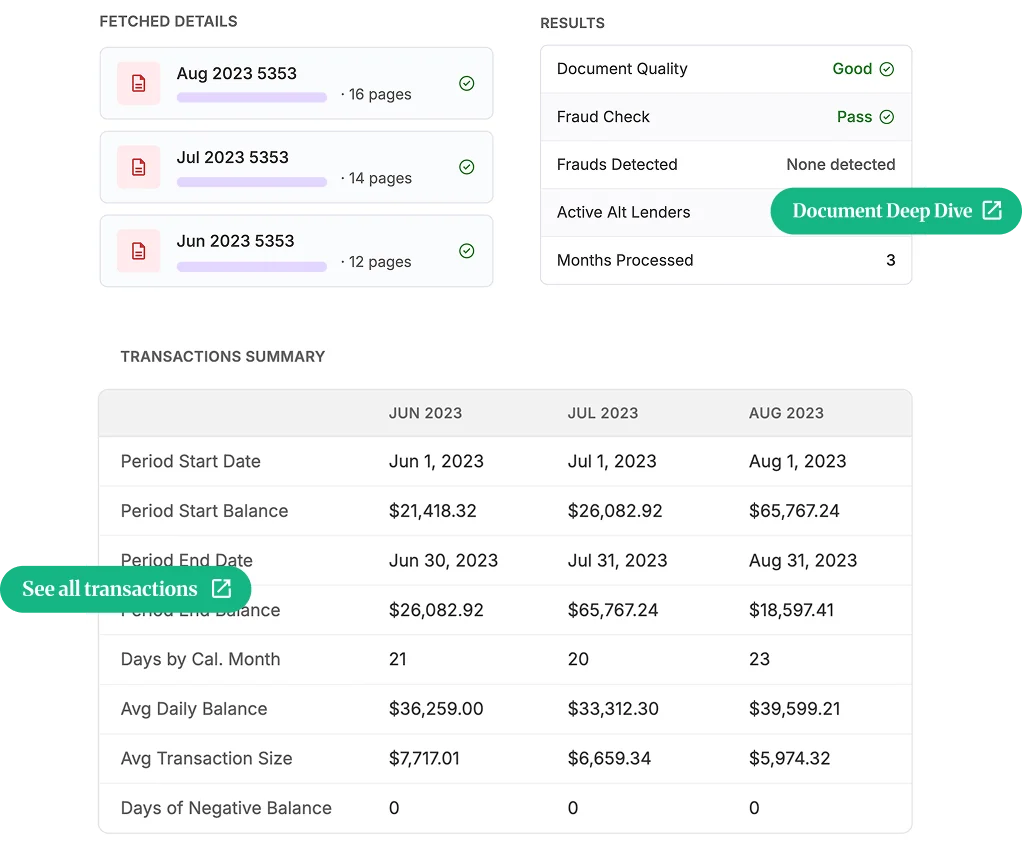Expand the Aug 2023 5353 statement card
1022x850 pixels.
296,83
